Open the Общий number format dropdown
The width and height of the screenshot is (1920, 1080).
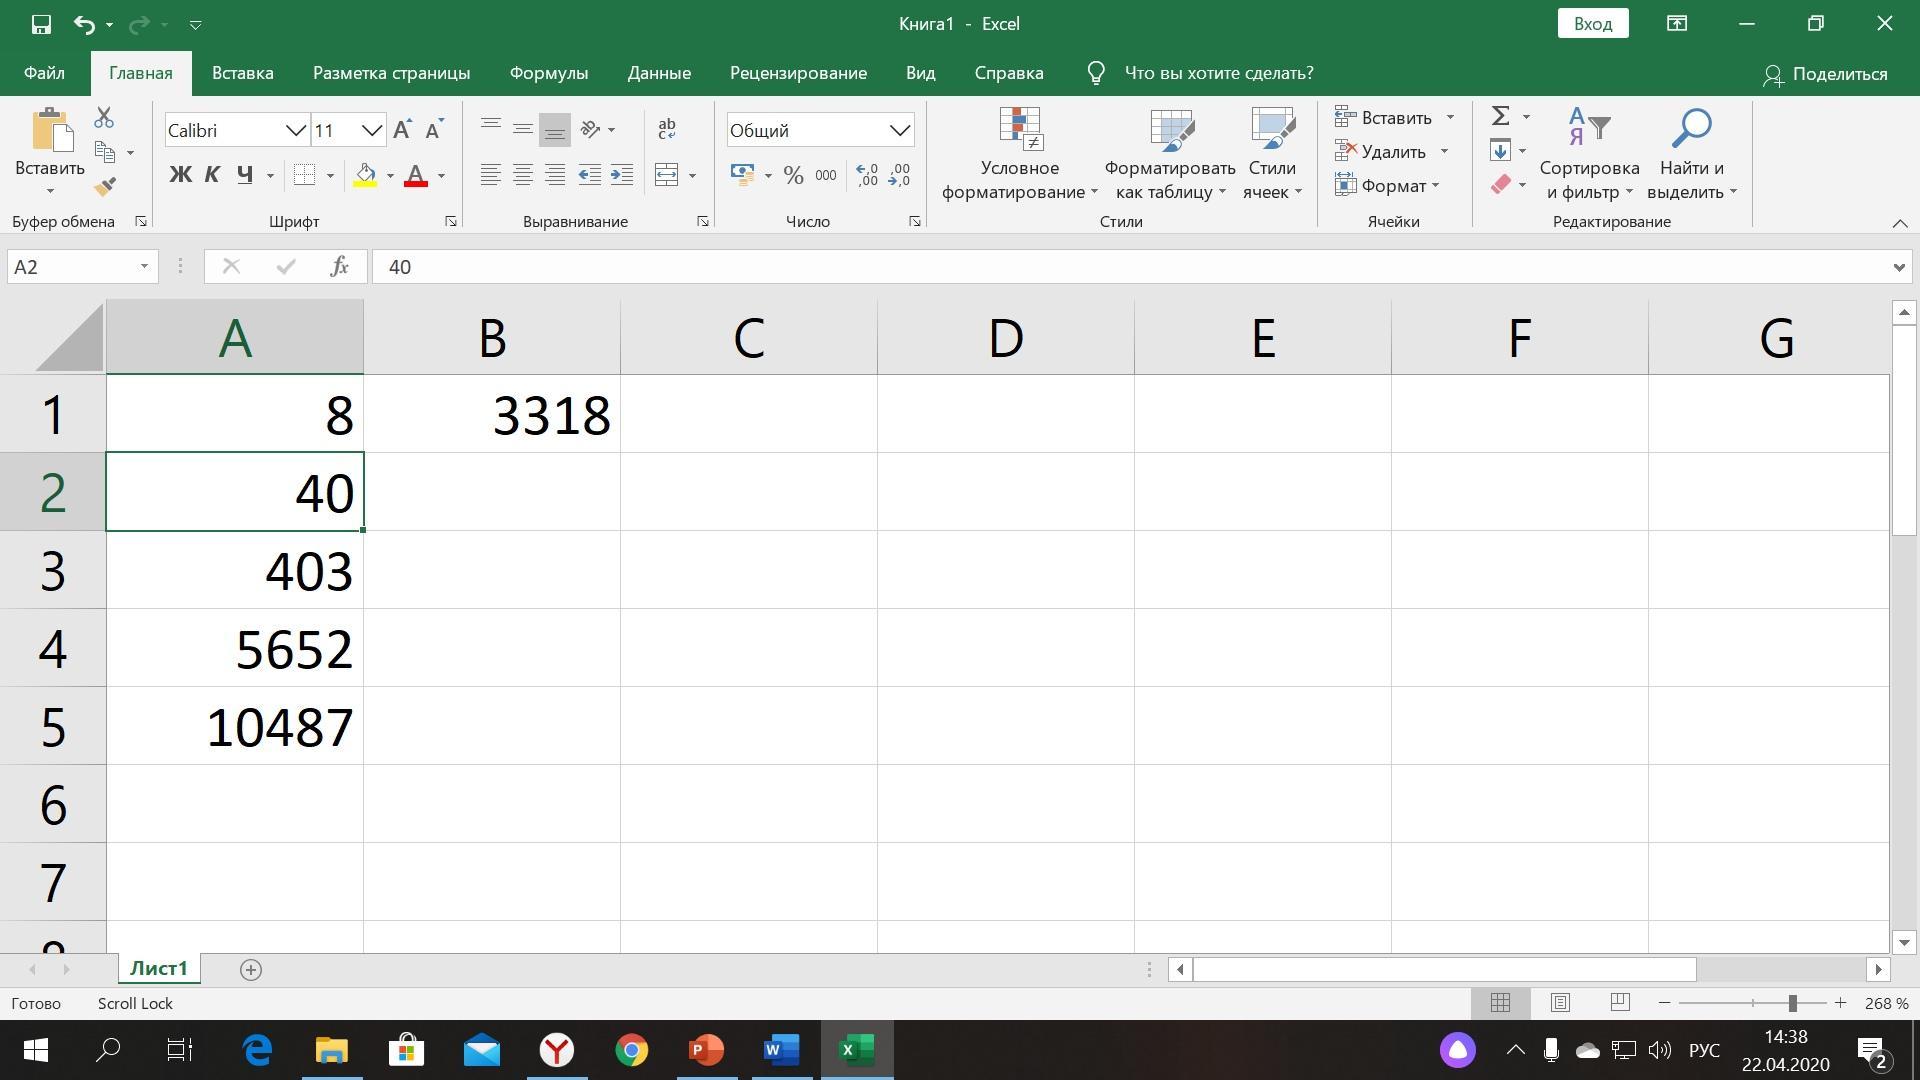click(x=899, y=131)
